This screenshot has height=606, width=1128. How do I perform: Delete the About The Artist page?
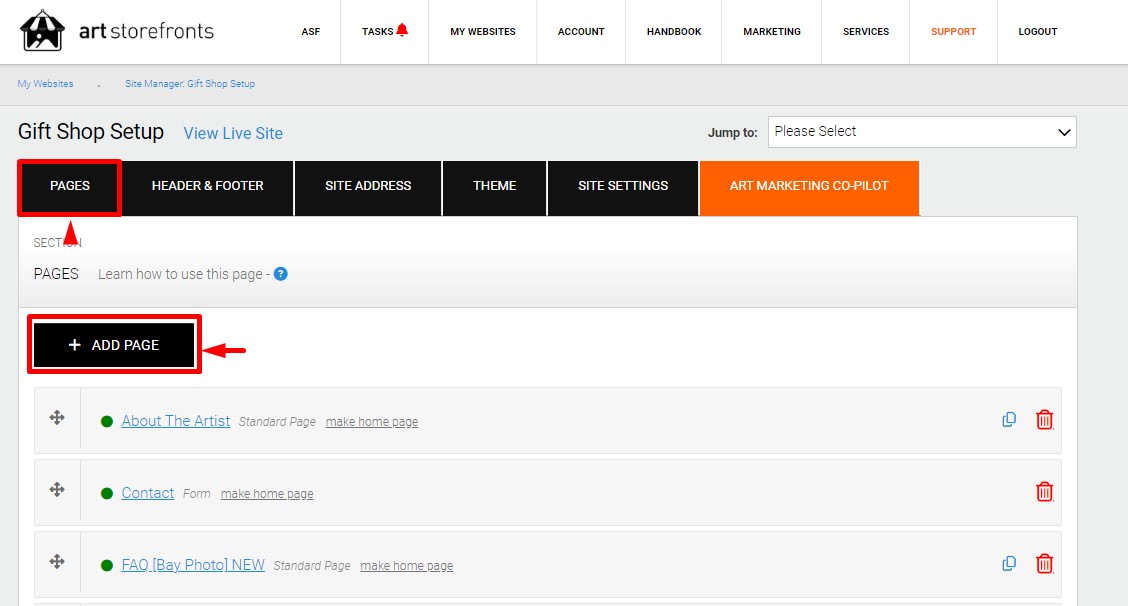coord(1044,420)
